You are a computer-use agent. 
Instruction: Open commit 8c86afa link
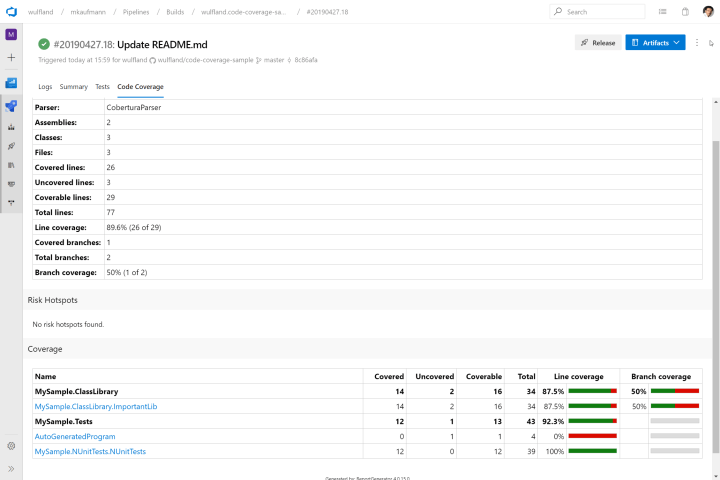tap(306, 60)
